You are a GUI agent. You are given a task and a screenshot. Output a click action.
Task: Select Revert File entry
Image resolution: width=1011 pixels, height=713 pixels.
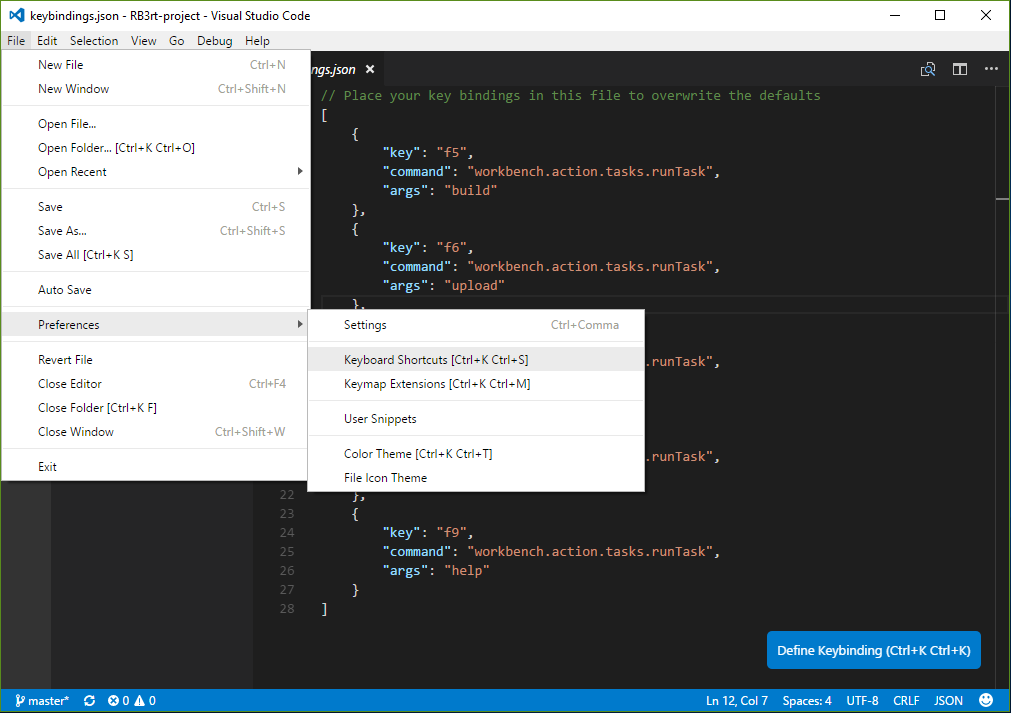coord(155,360)
